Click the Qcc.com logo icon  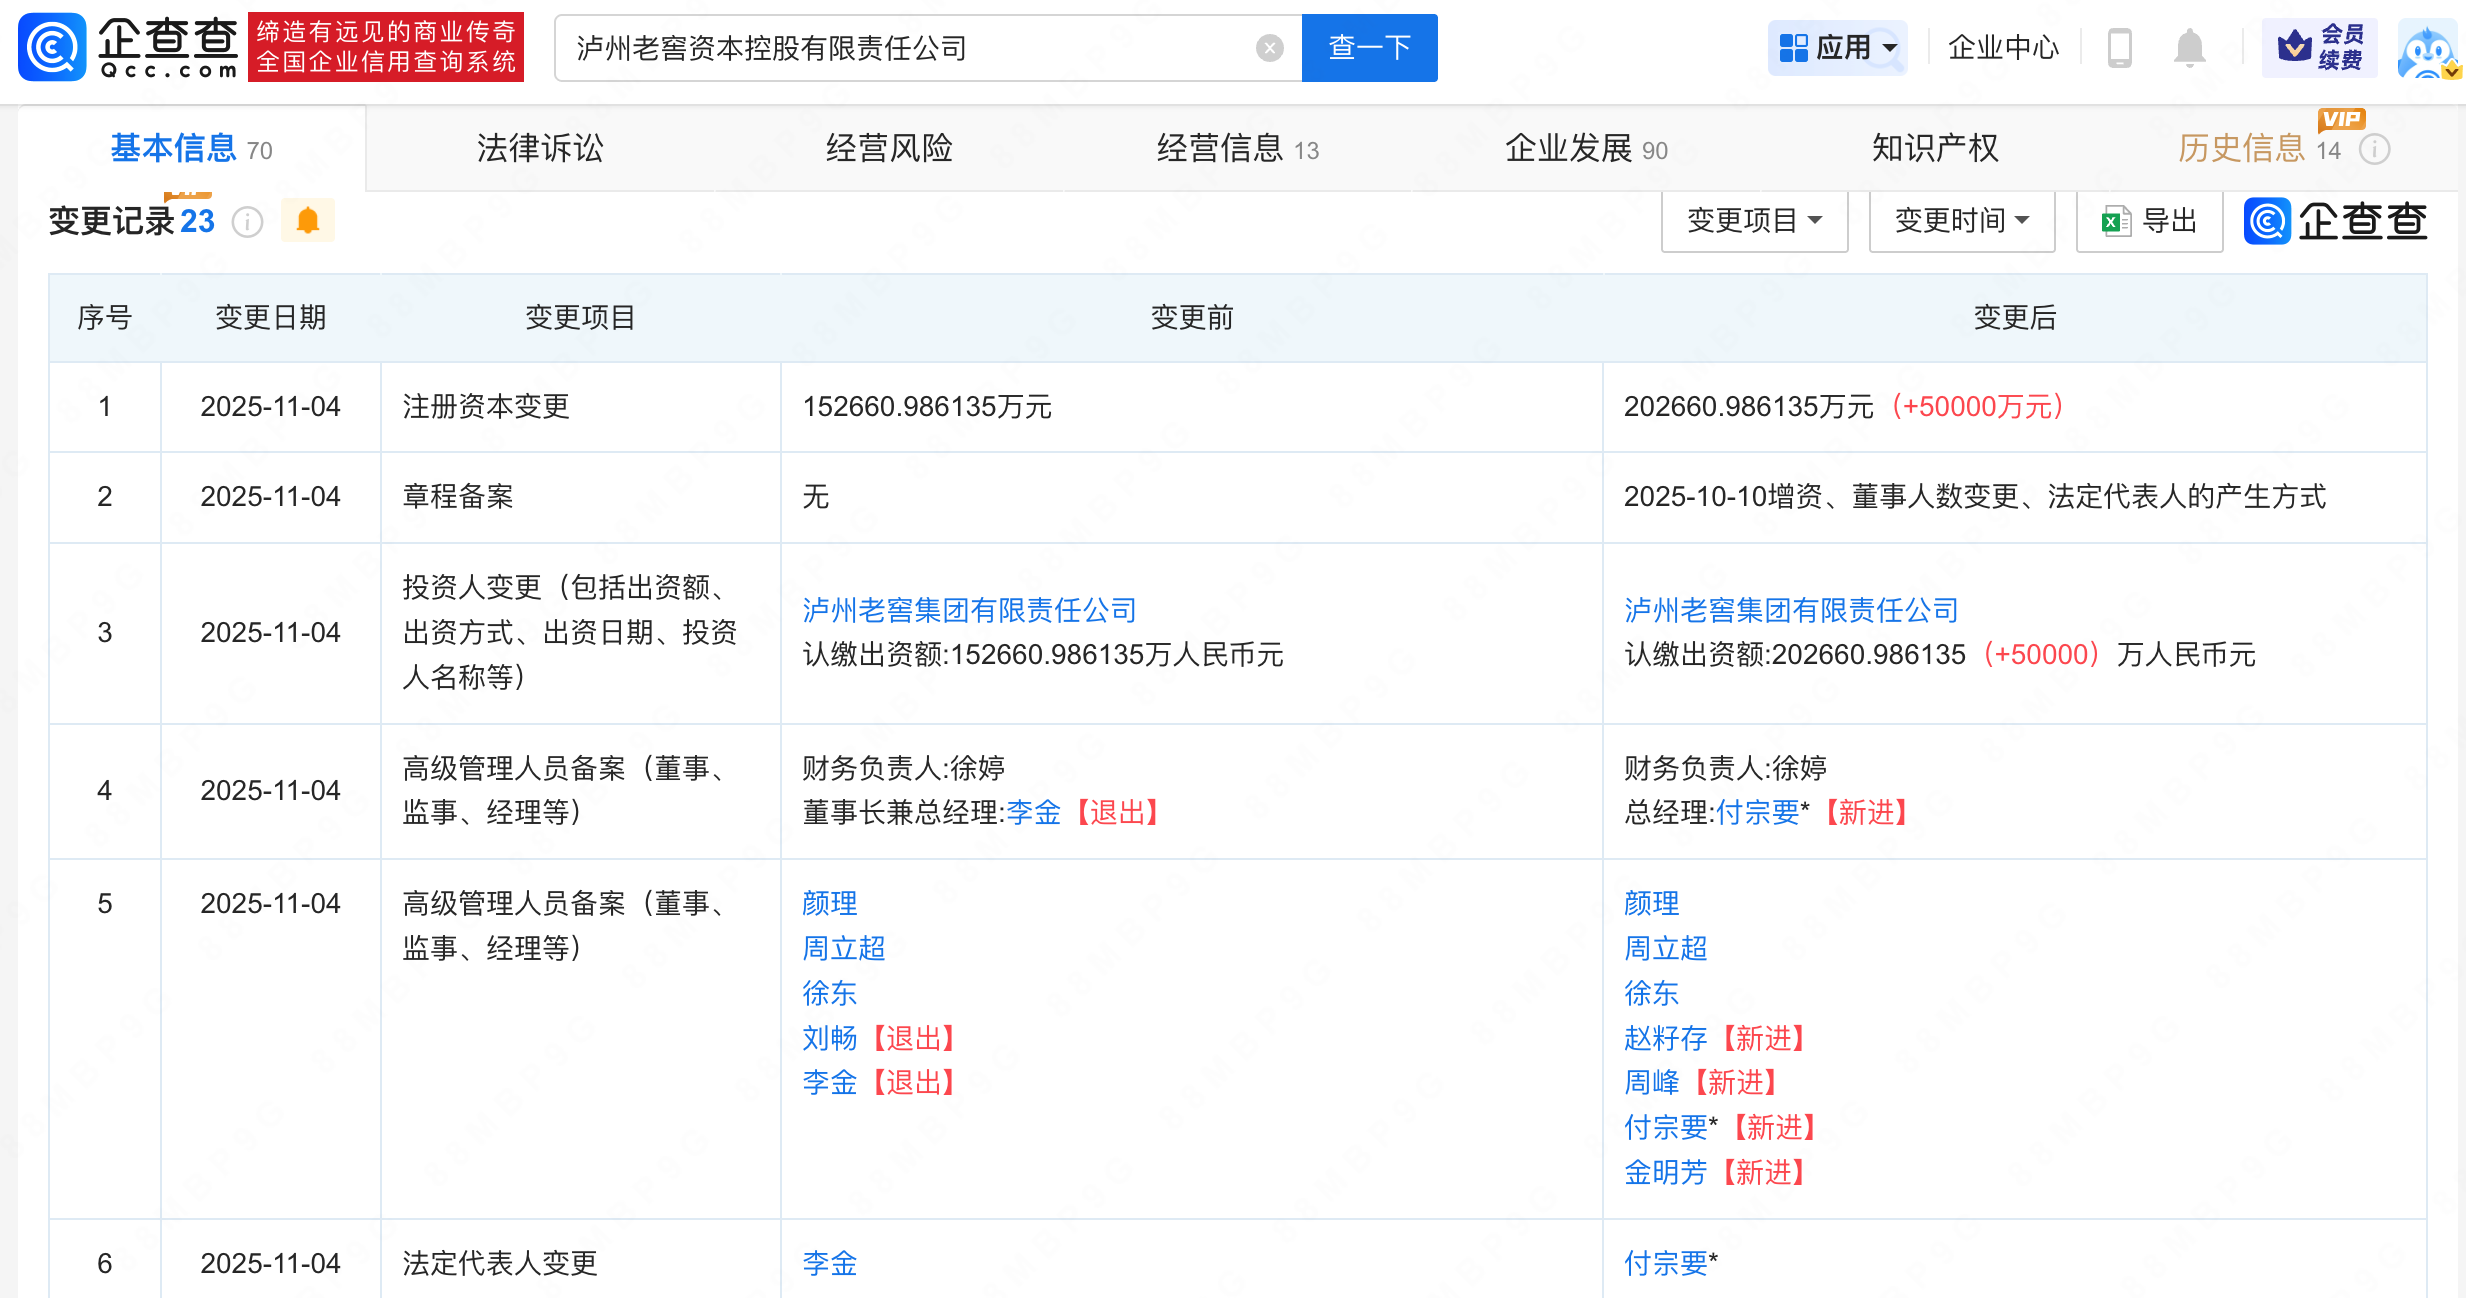click(x=52, y=47)
